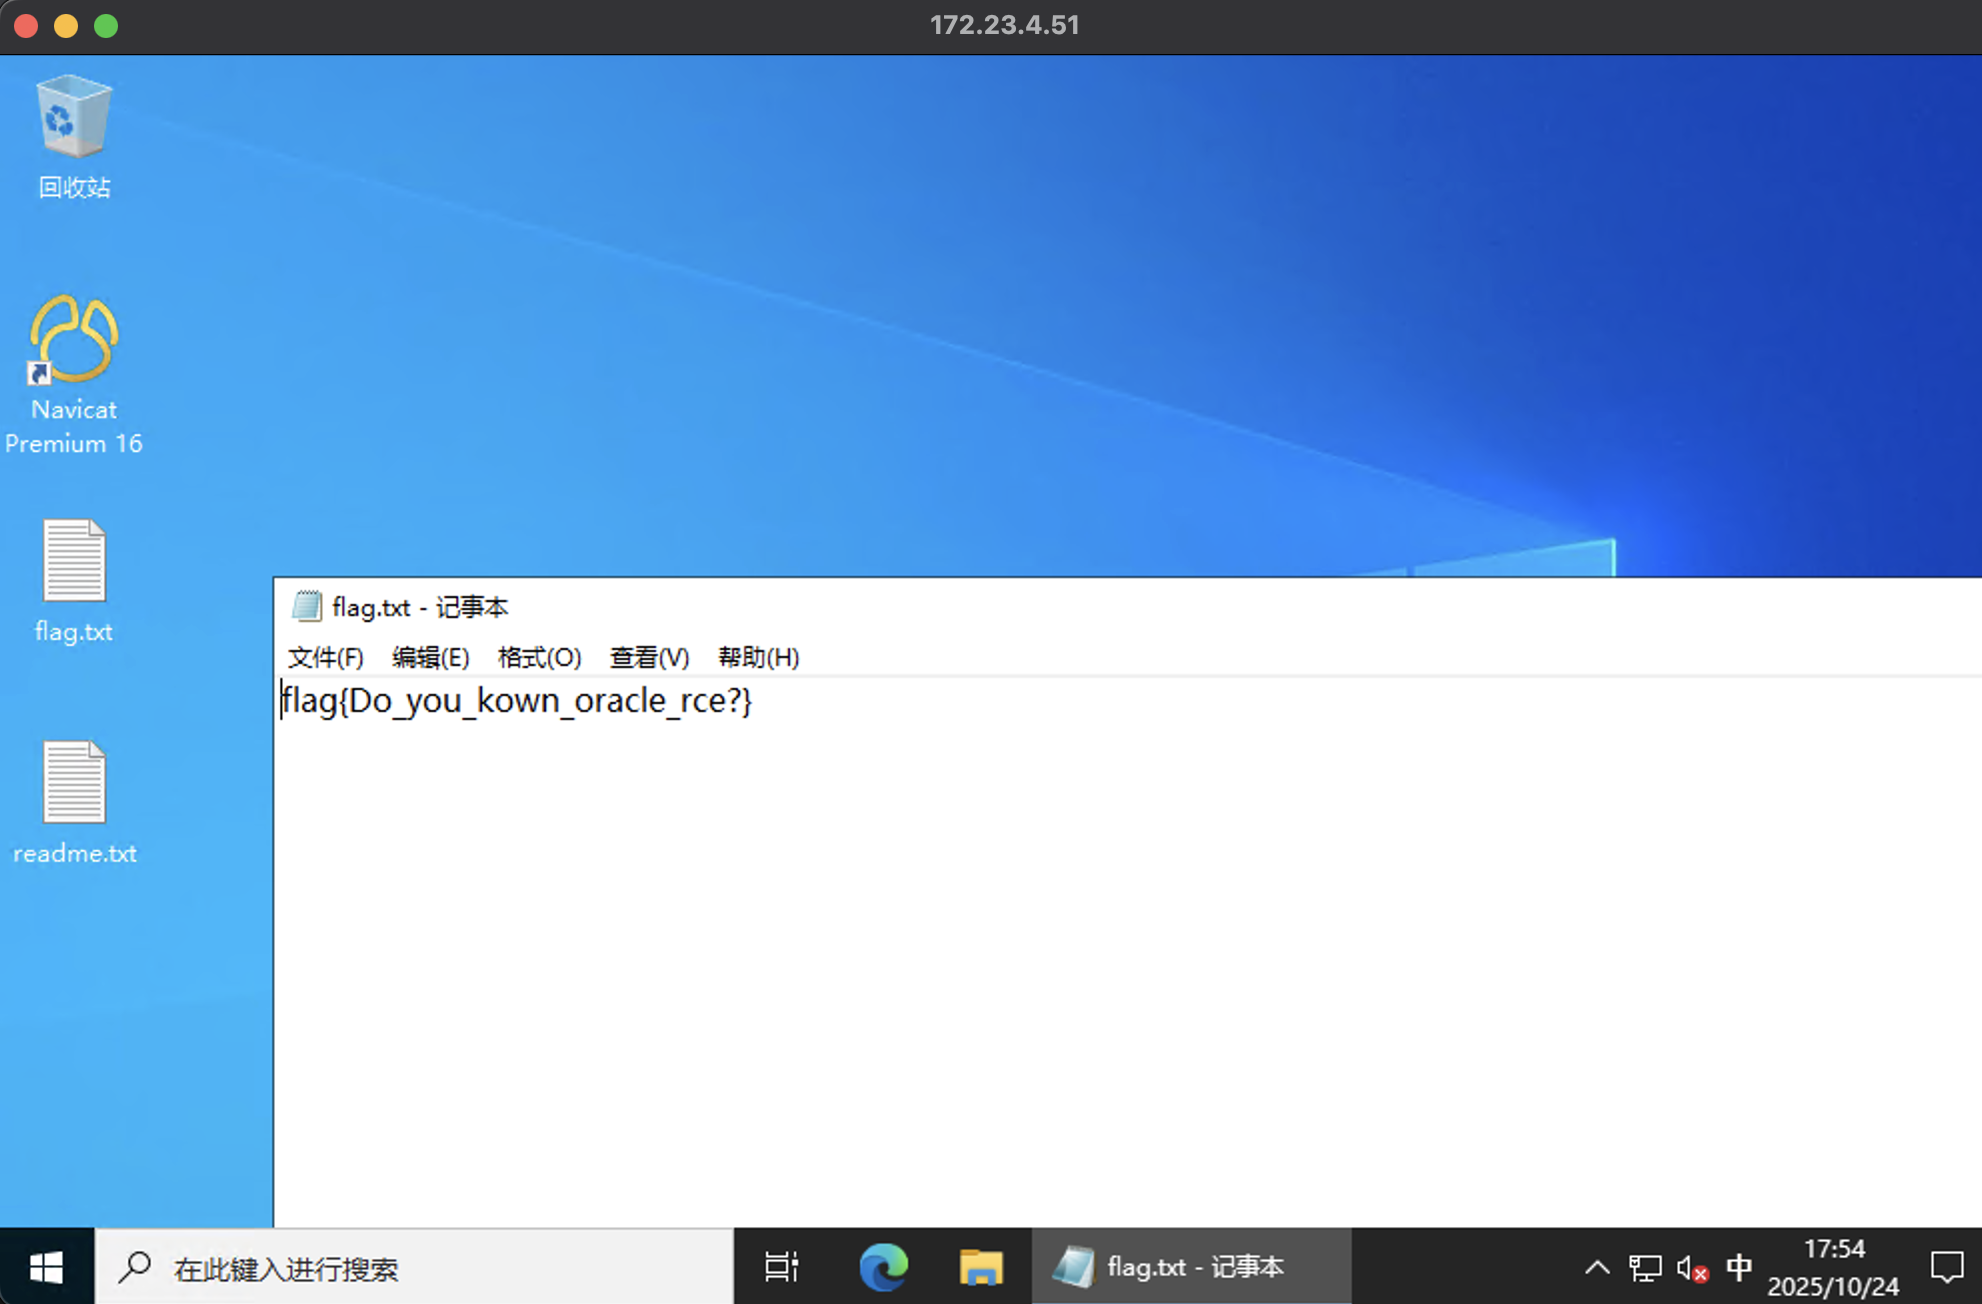Open the 文件(F) menu in Notepad
This screenshot has width=1982, height=1304.
[x=325, y=657]
